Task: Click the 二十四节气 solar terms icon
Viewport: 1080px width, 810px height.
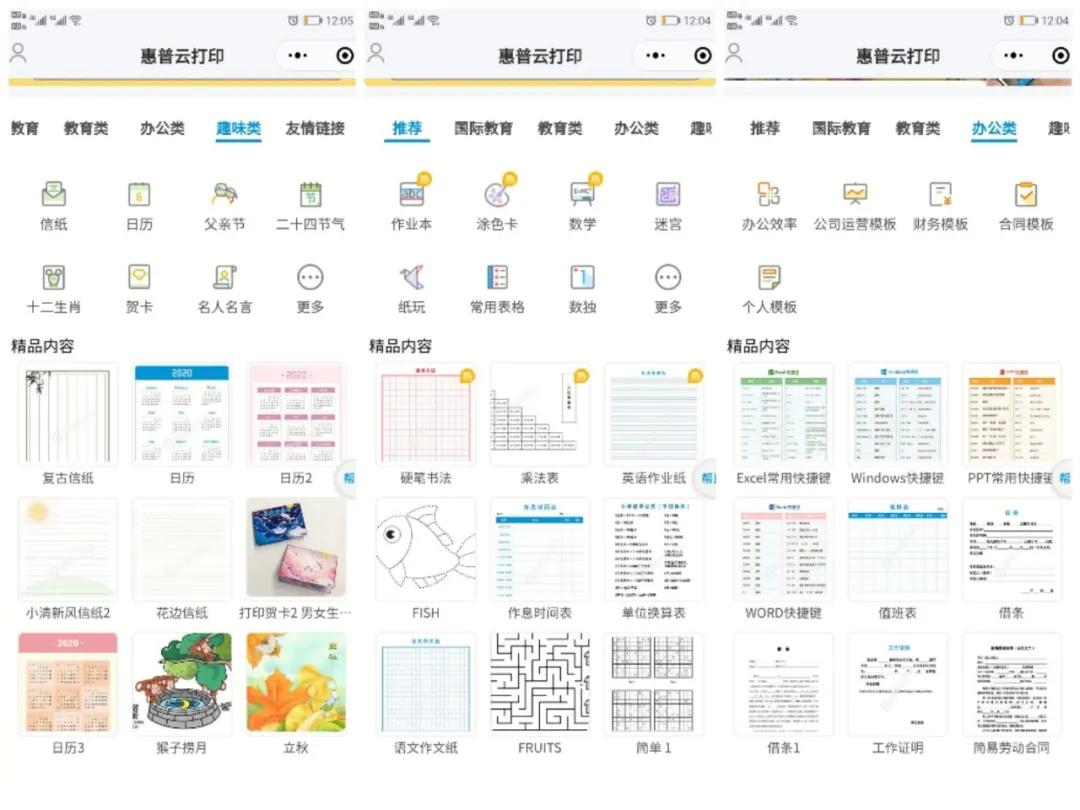Action: (310, 199)
